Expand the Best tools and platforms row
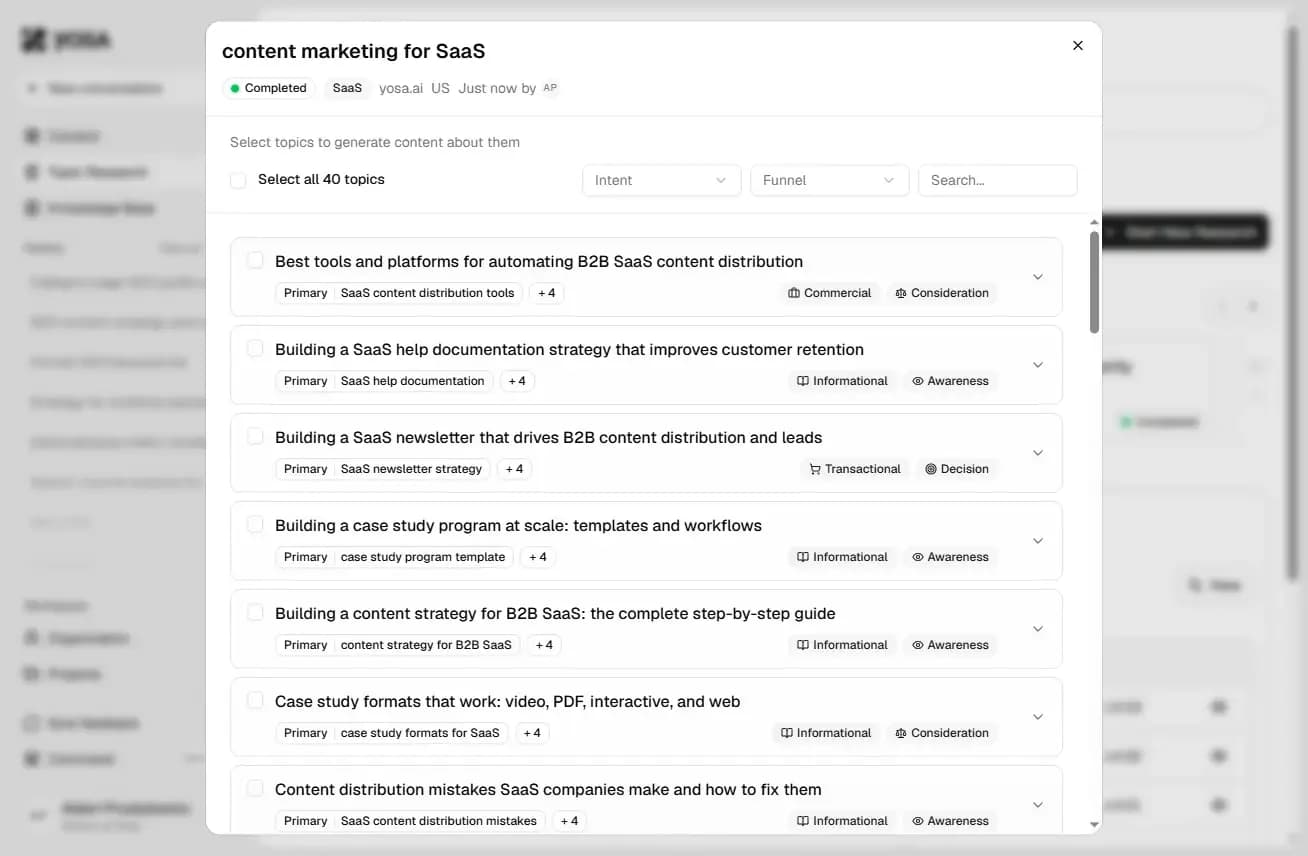 point(1038,277)
